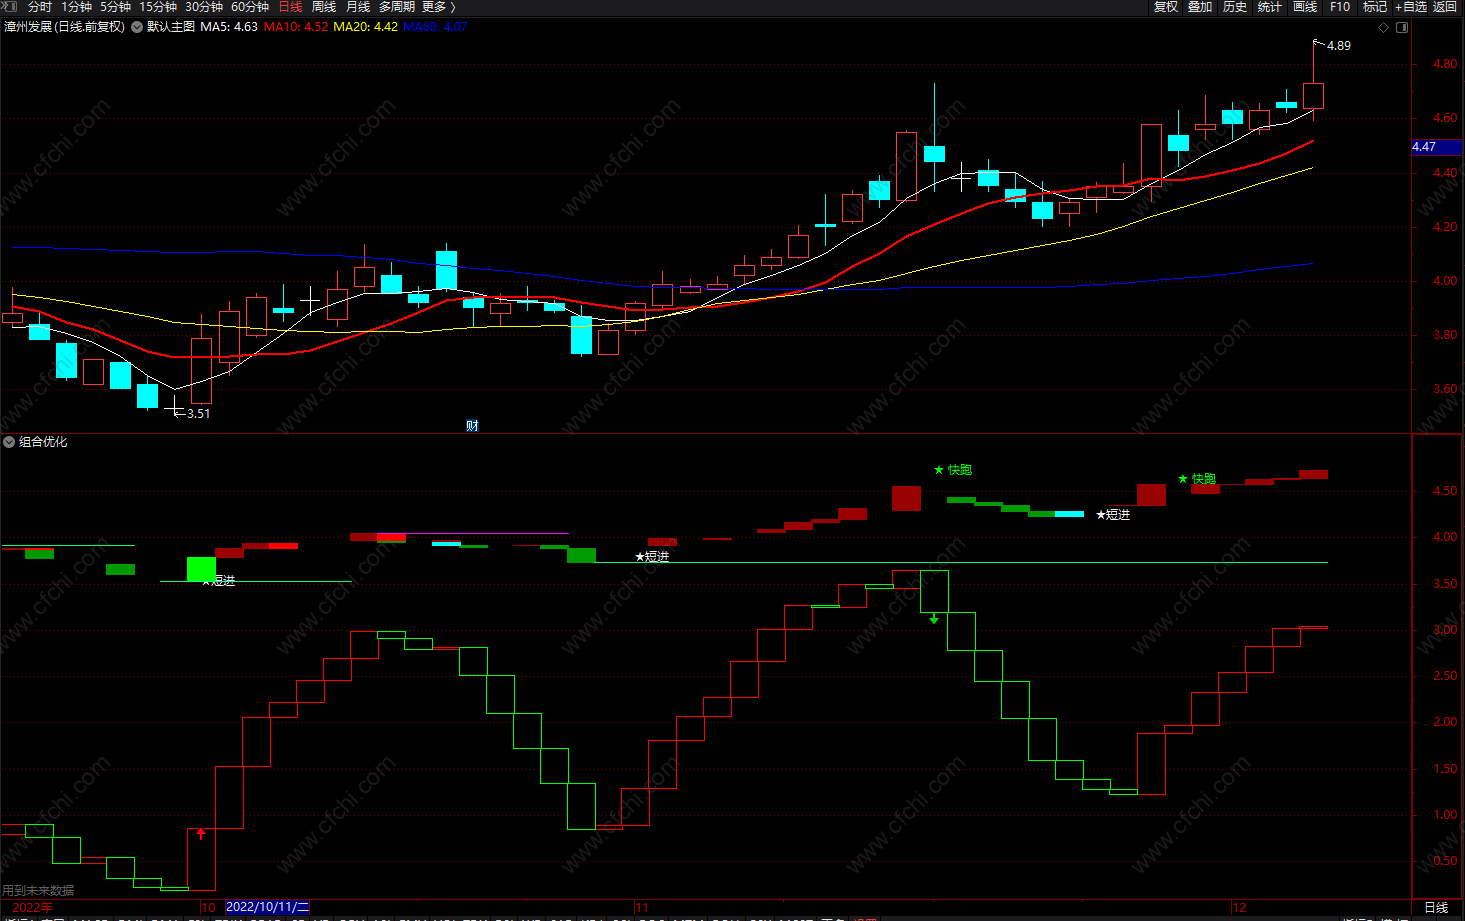Click the MA10: 4.52 value

pyautogui.click(x=296, y=27)
